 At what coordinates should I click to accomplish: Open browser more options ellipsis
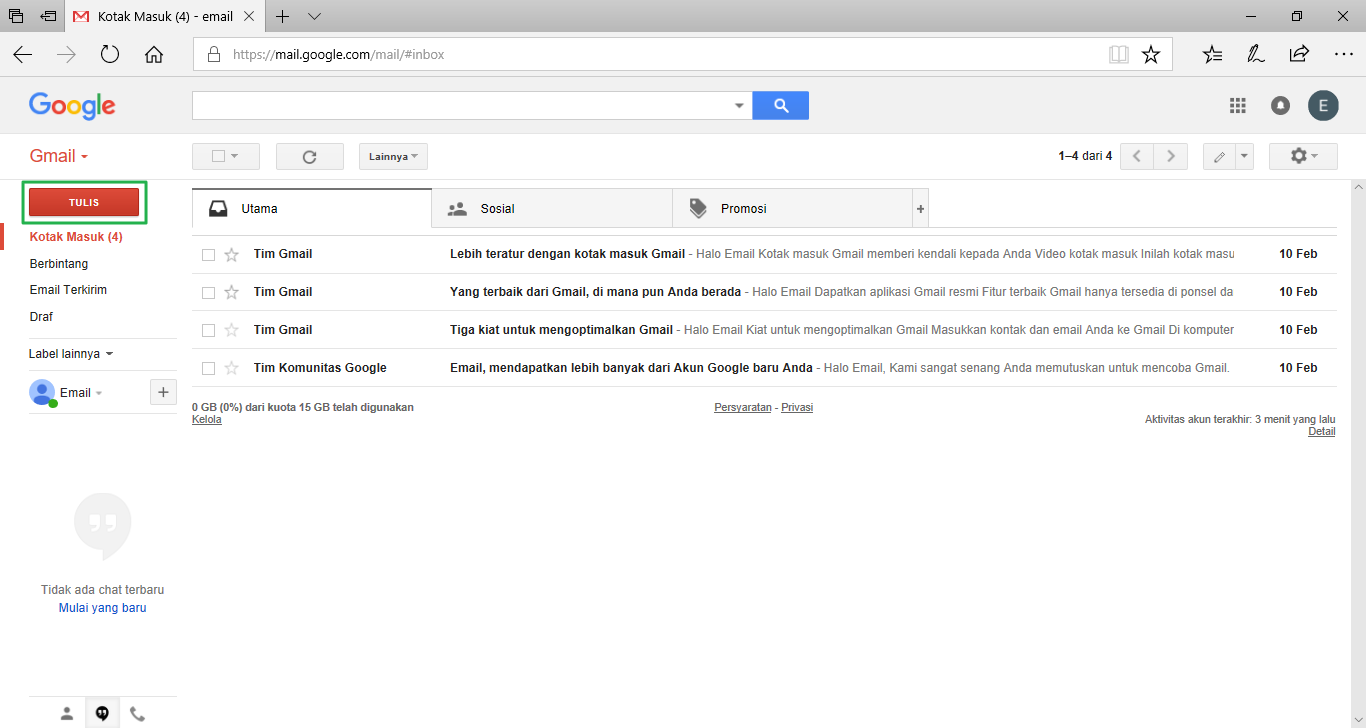coord(1343,55)
